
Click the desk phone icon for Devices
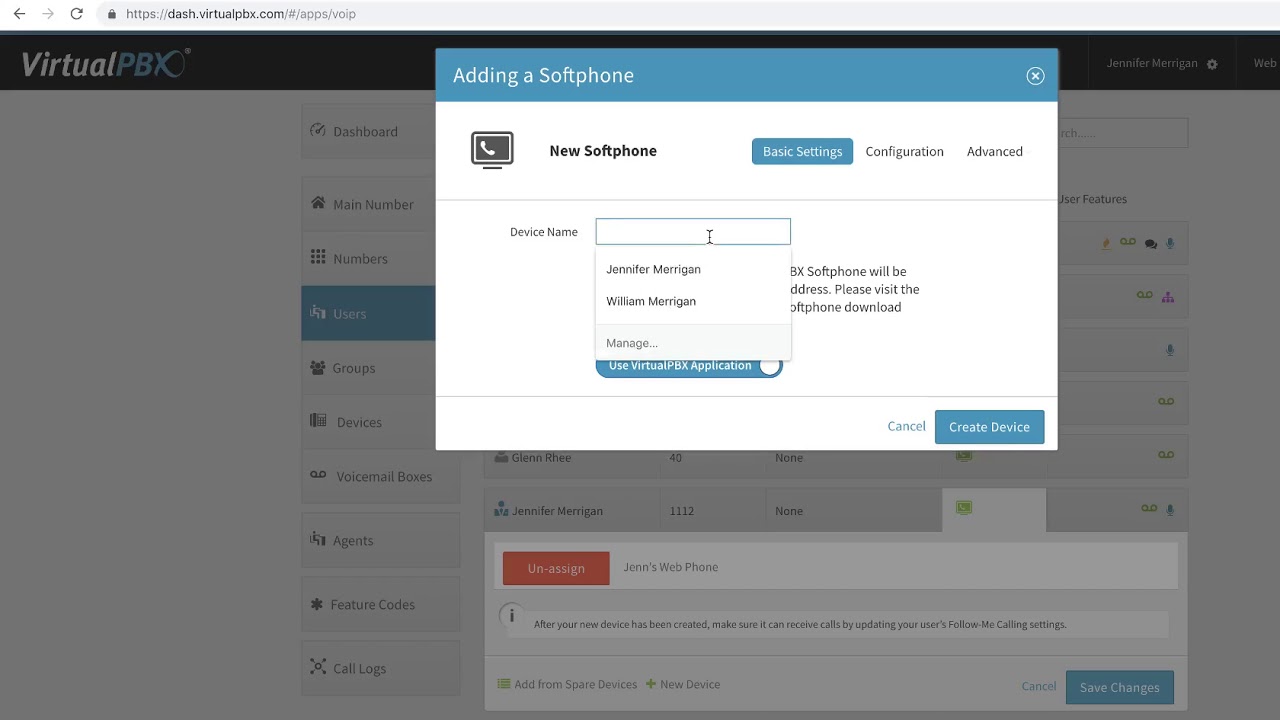pos(318,421)
